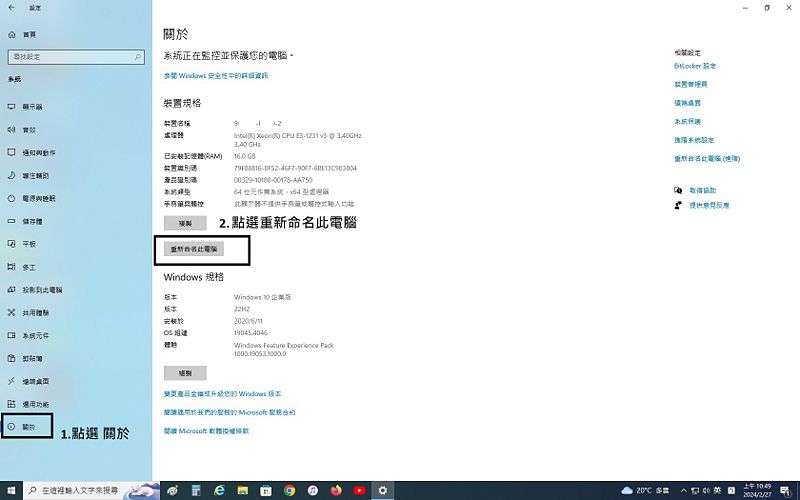
Task: Open Projecting to this PC (投影到此電腦)
Action: coord(35,290)
